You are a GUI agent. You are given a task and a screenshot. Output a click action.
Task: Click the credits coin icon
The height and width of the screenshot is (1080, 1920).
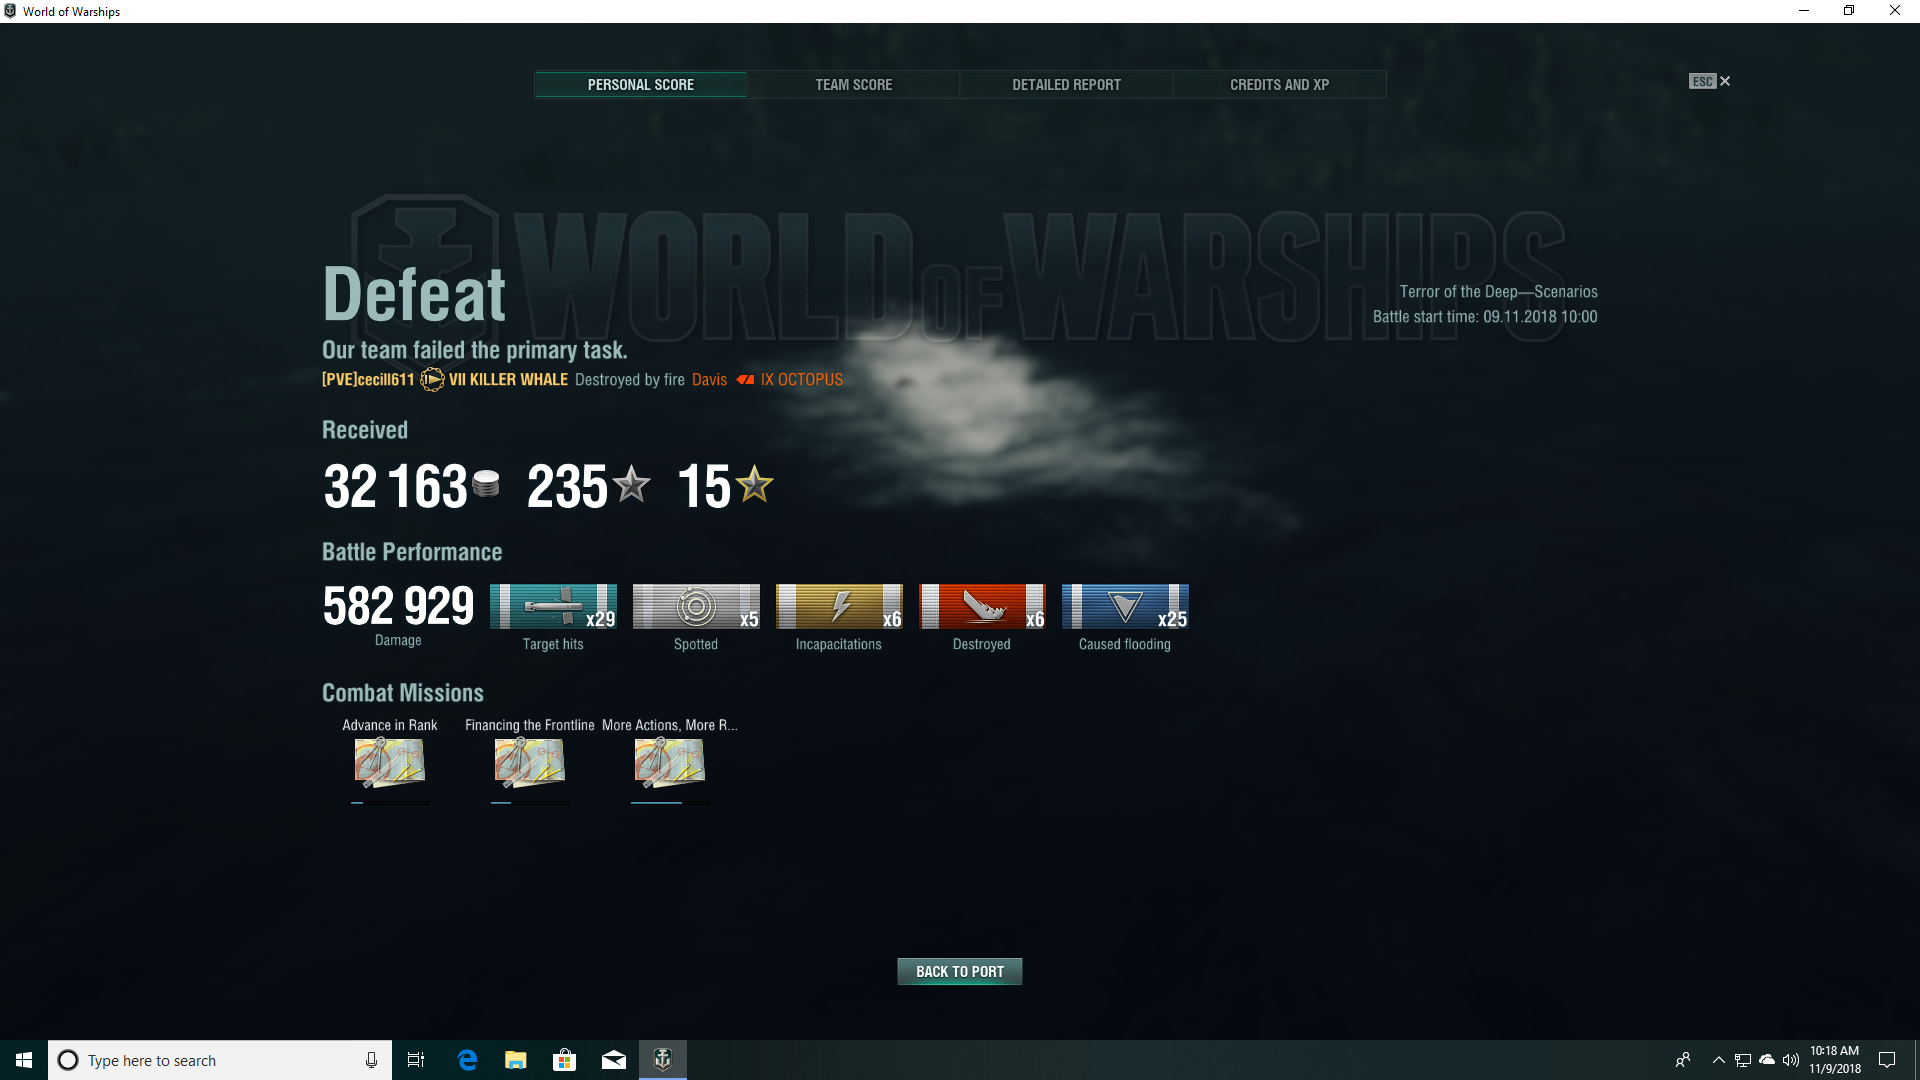coord(486,484)
